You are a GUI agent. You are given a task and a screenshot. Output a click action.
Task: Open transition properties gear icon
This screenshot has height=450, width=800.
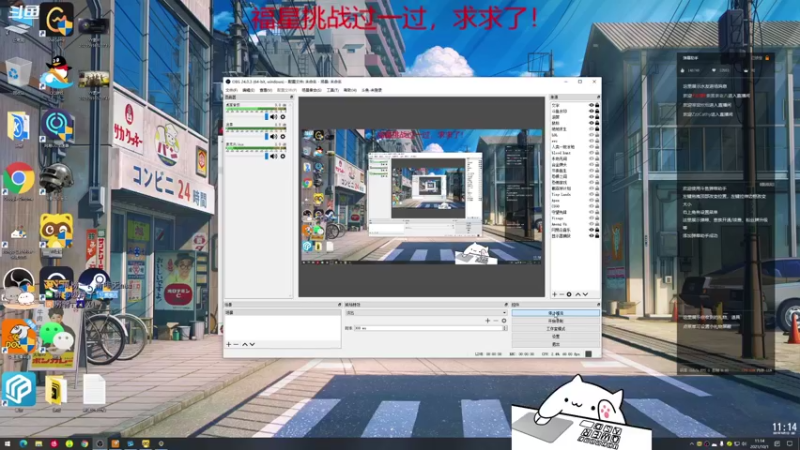coord(504,321)
